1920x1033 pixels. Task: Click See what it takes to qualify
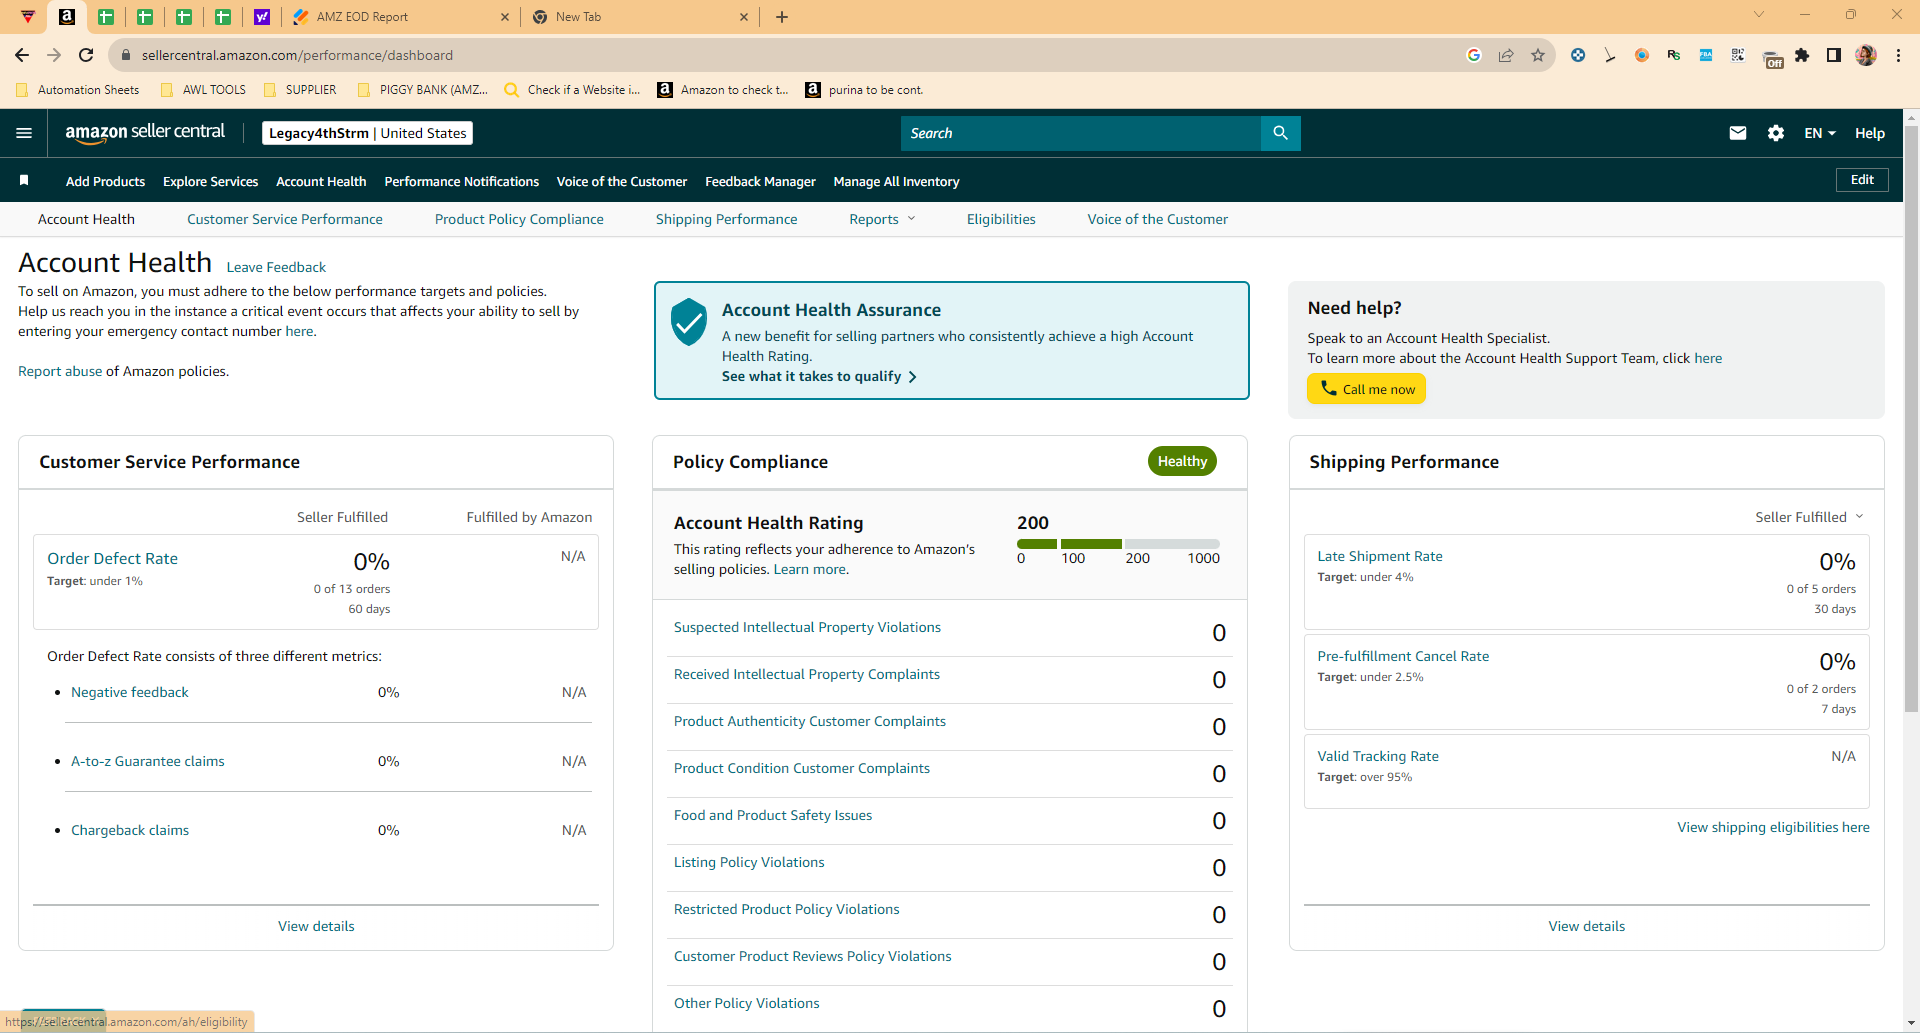click(819, 376)
